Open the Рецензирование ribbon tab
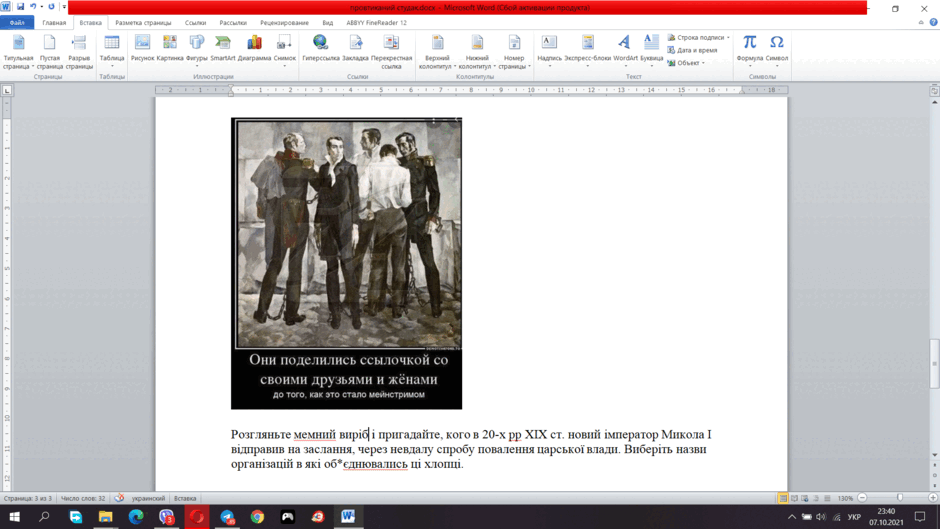The image size is (940, 529). pos(284,23)
